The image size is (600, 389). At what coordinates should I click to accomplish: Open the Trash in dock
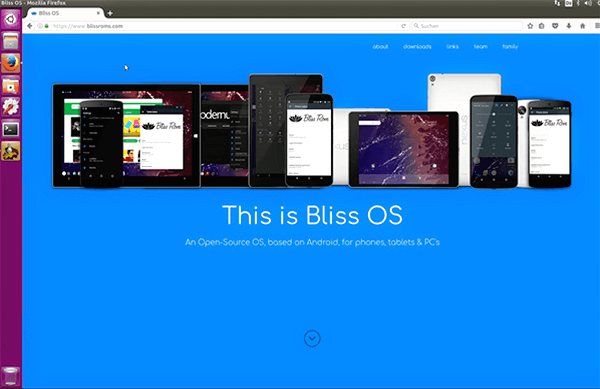(x=11, y=376)
